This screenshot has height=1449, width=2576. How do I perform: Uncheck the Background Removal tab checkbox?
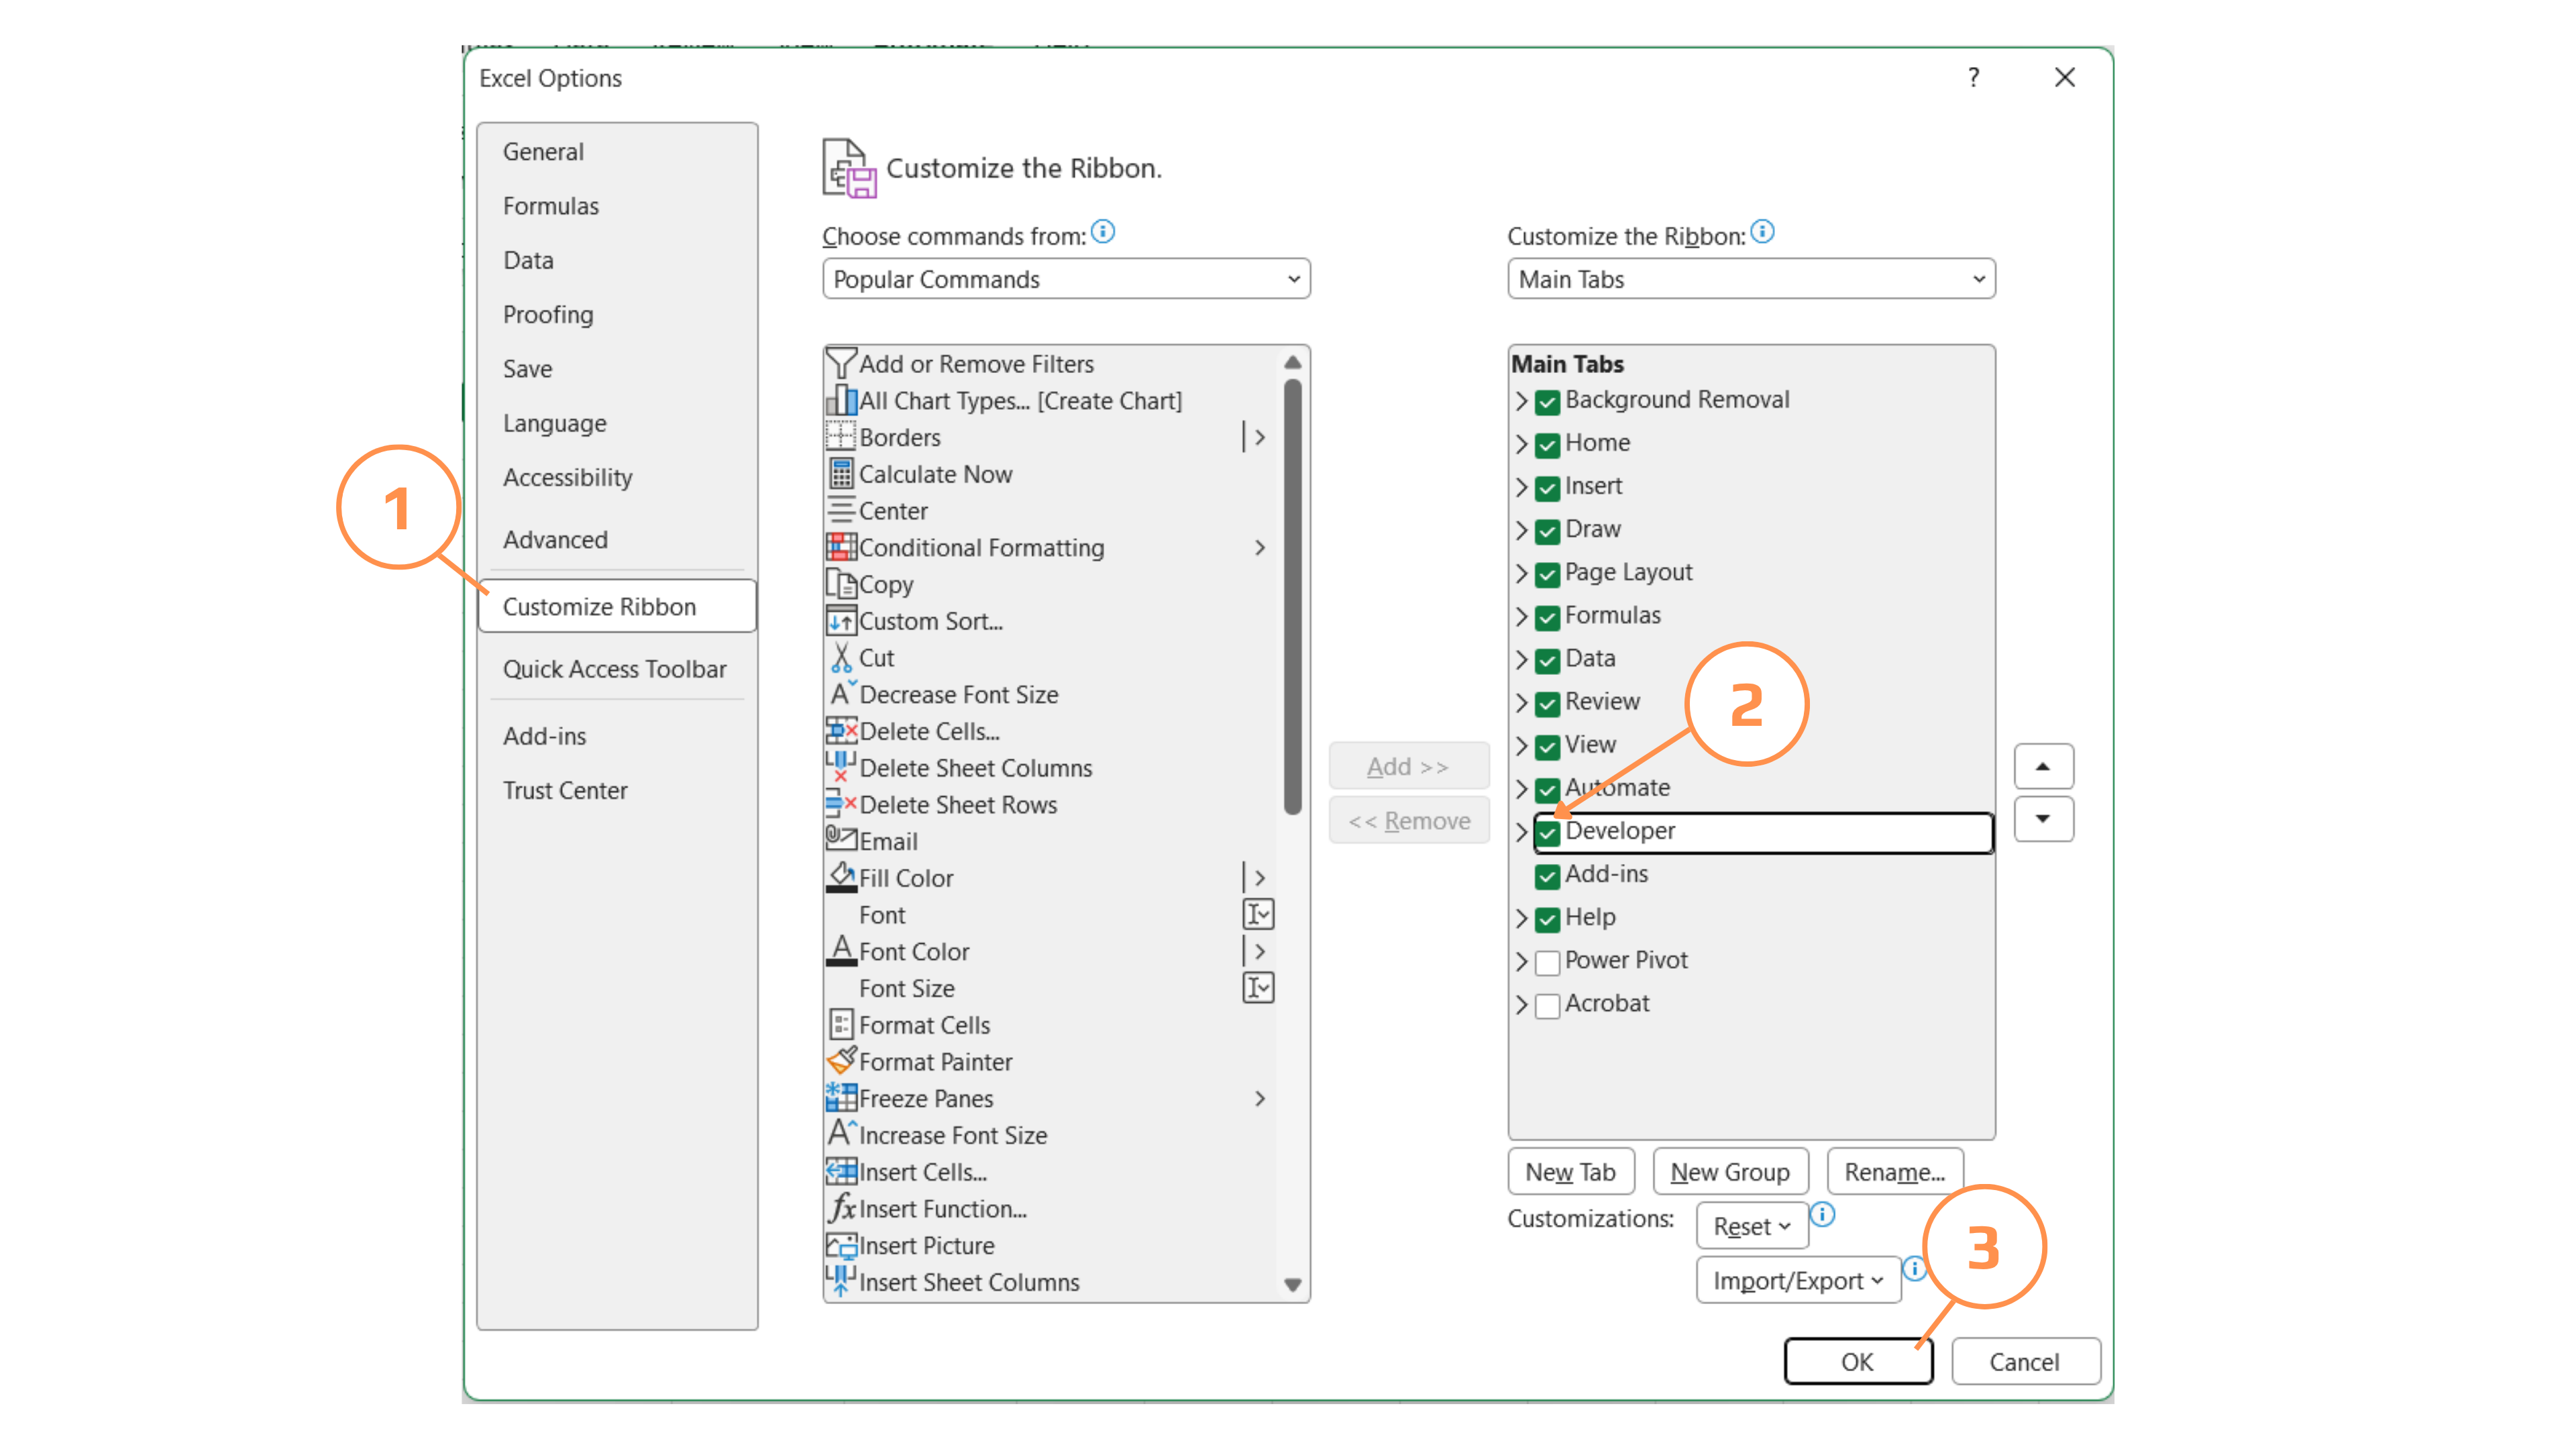click(1547, 402)
